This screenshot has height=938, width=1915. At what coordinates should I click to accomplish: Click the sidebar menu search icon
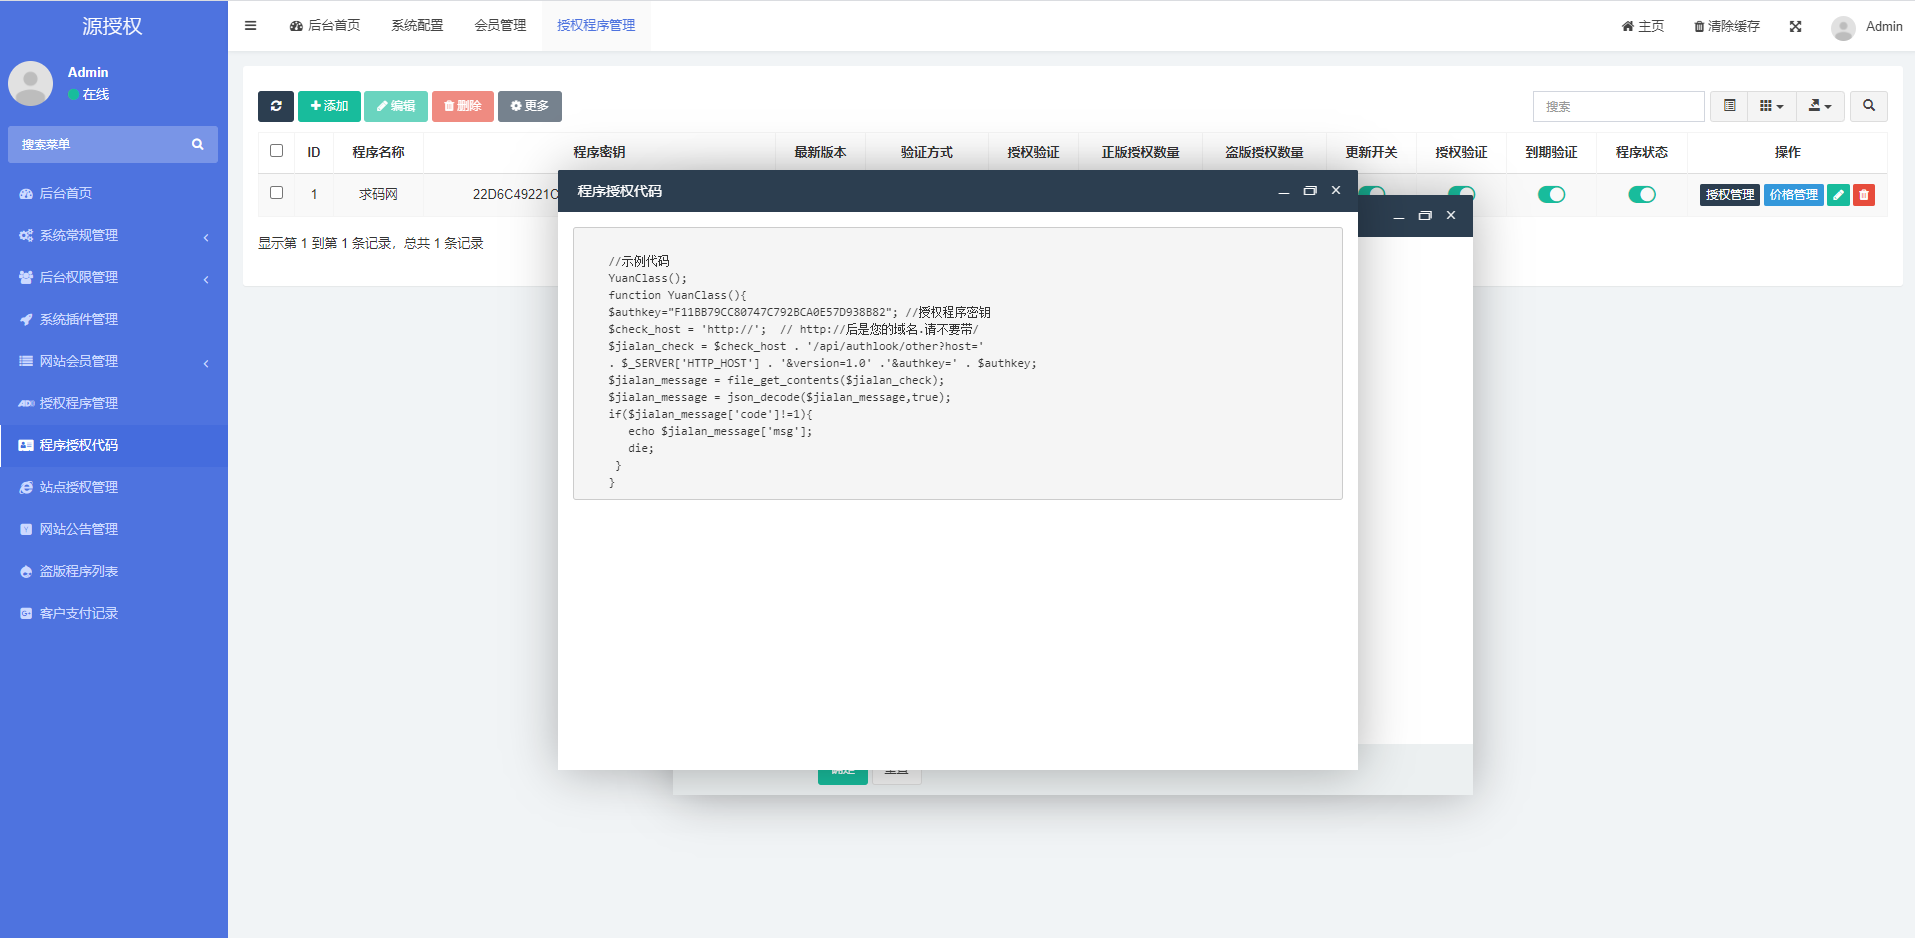coord(198,145)
